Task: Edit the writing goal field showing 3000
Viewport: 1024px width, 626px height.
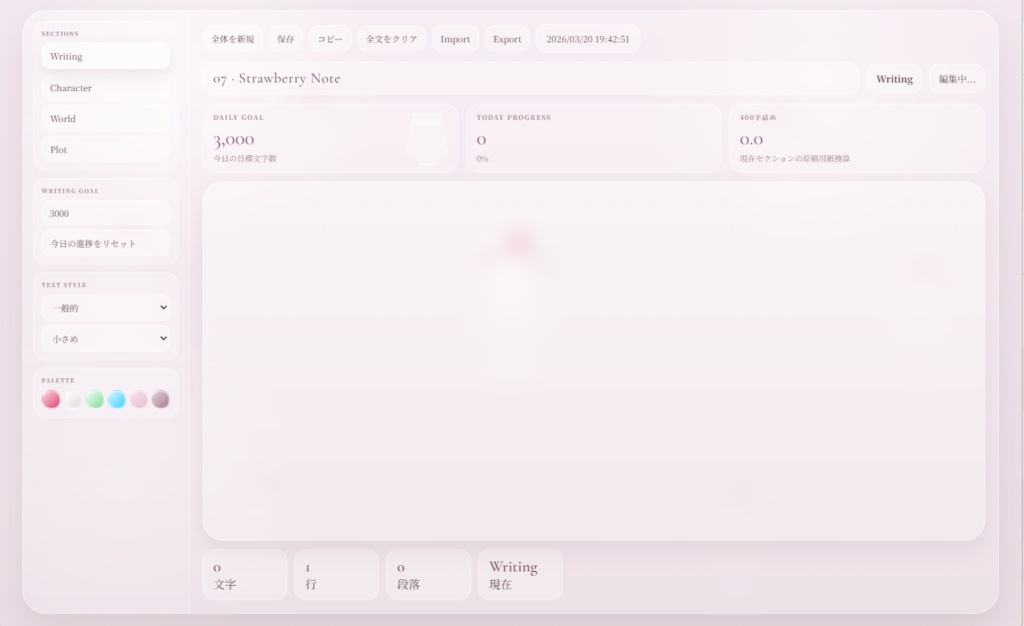Action: (x=105, y=213)
